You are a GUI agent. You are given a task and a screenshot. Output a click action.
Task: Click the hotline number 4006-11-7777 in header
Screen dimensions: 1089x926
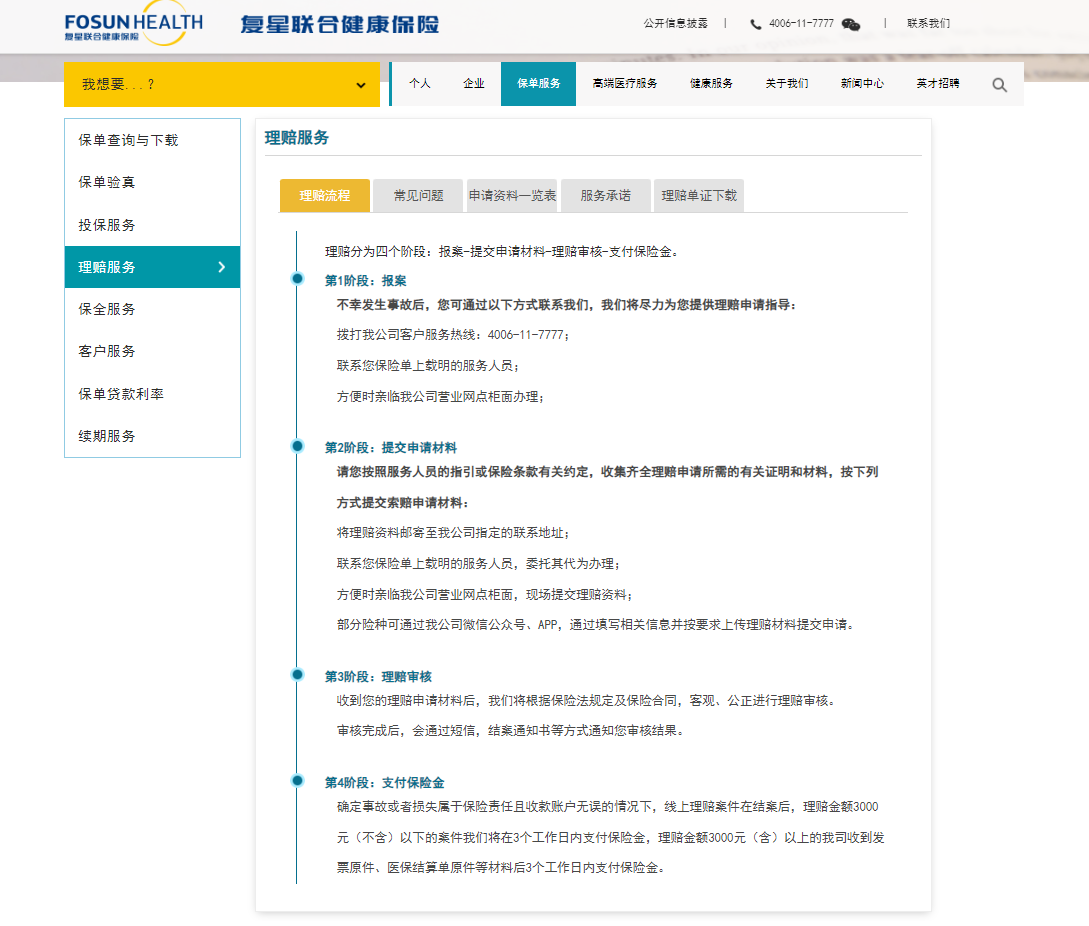pyautogui.click(x=801, y=24)
